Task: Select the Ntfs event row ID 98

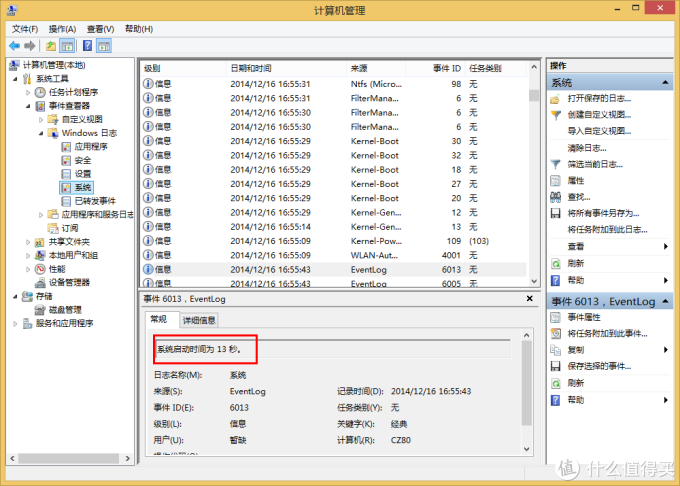Action: (333, 84)
